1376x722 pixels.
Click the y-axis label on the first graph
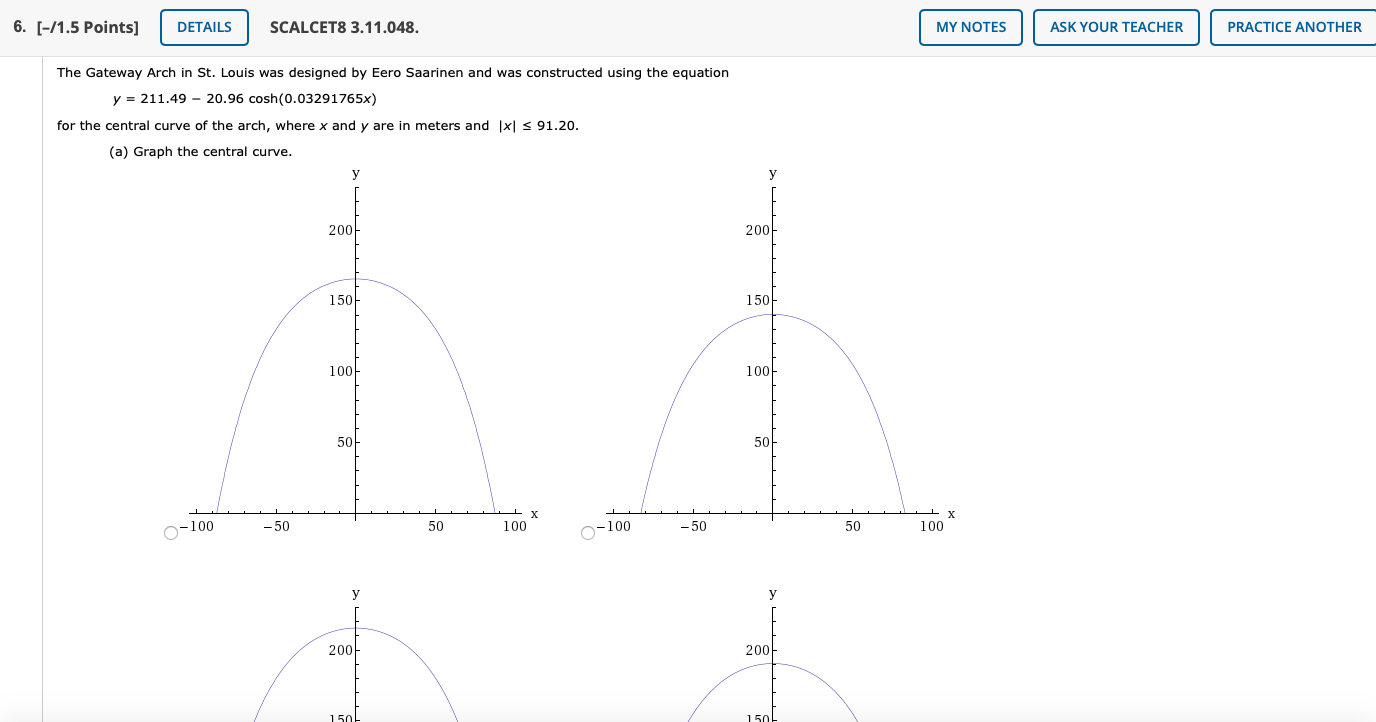(x=354, y=173)
